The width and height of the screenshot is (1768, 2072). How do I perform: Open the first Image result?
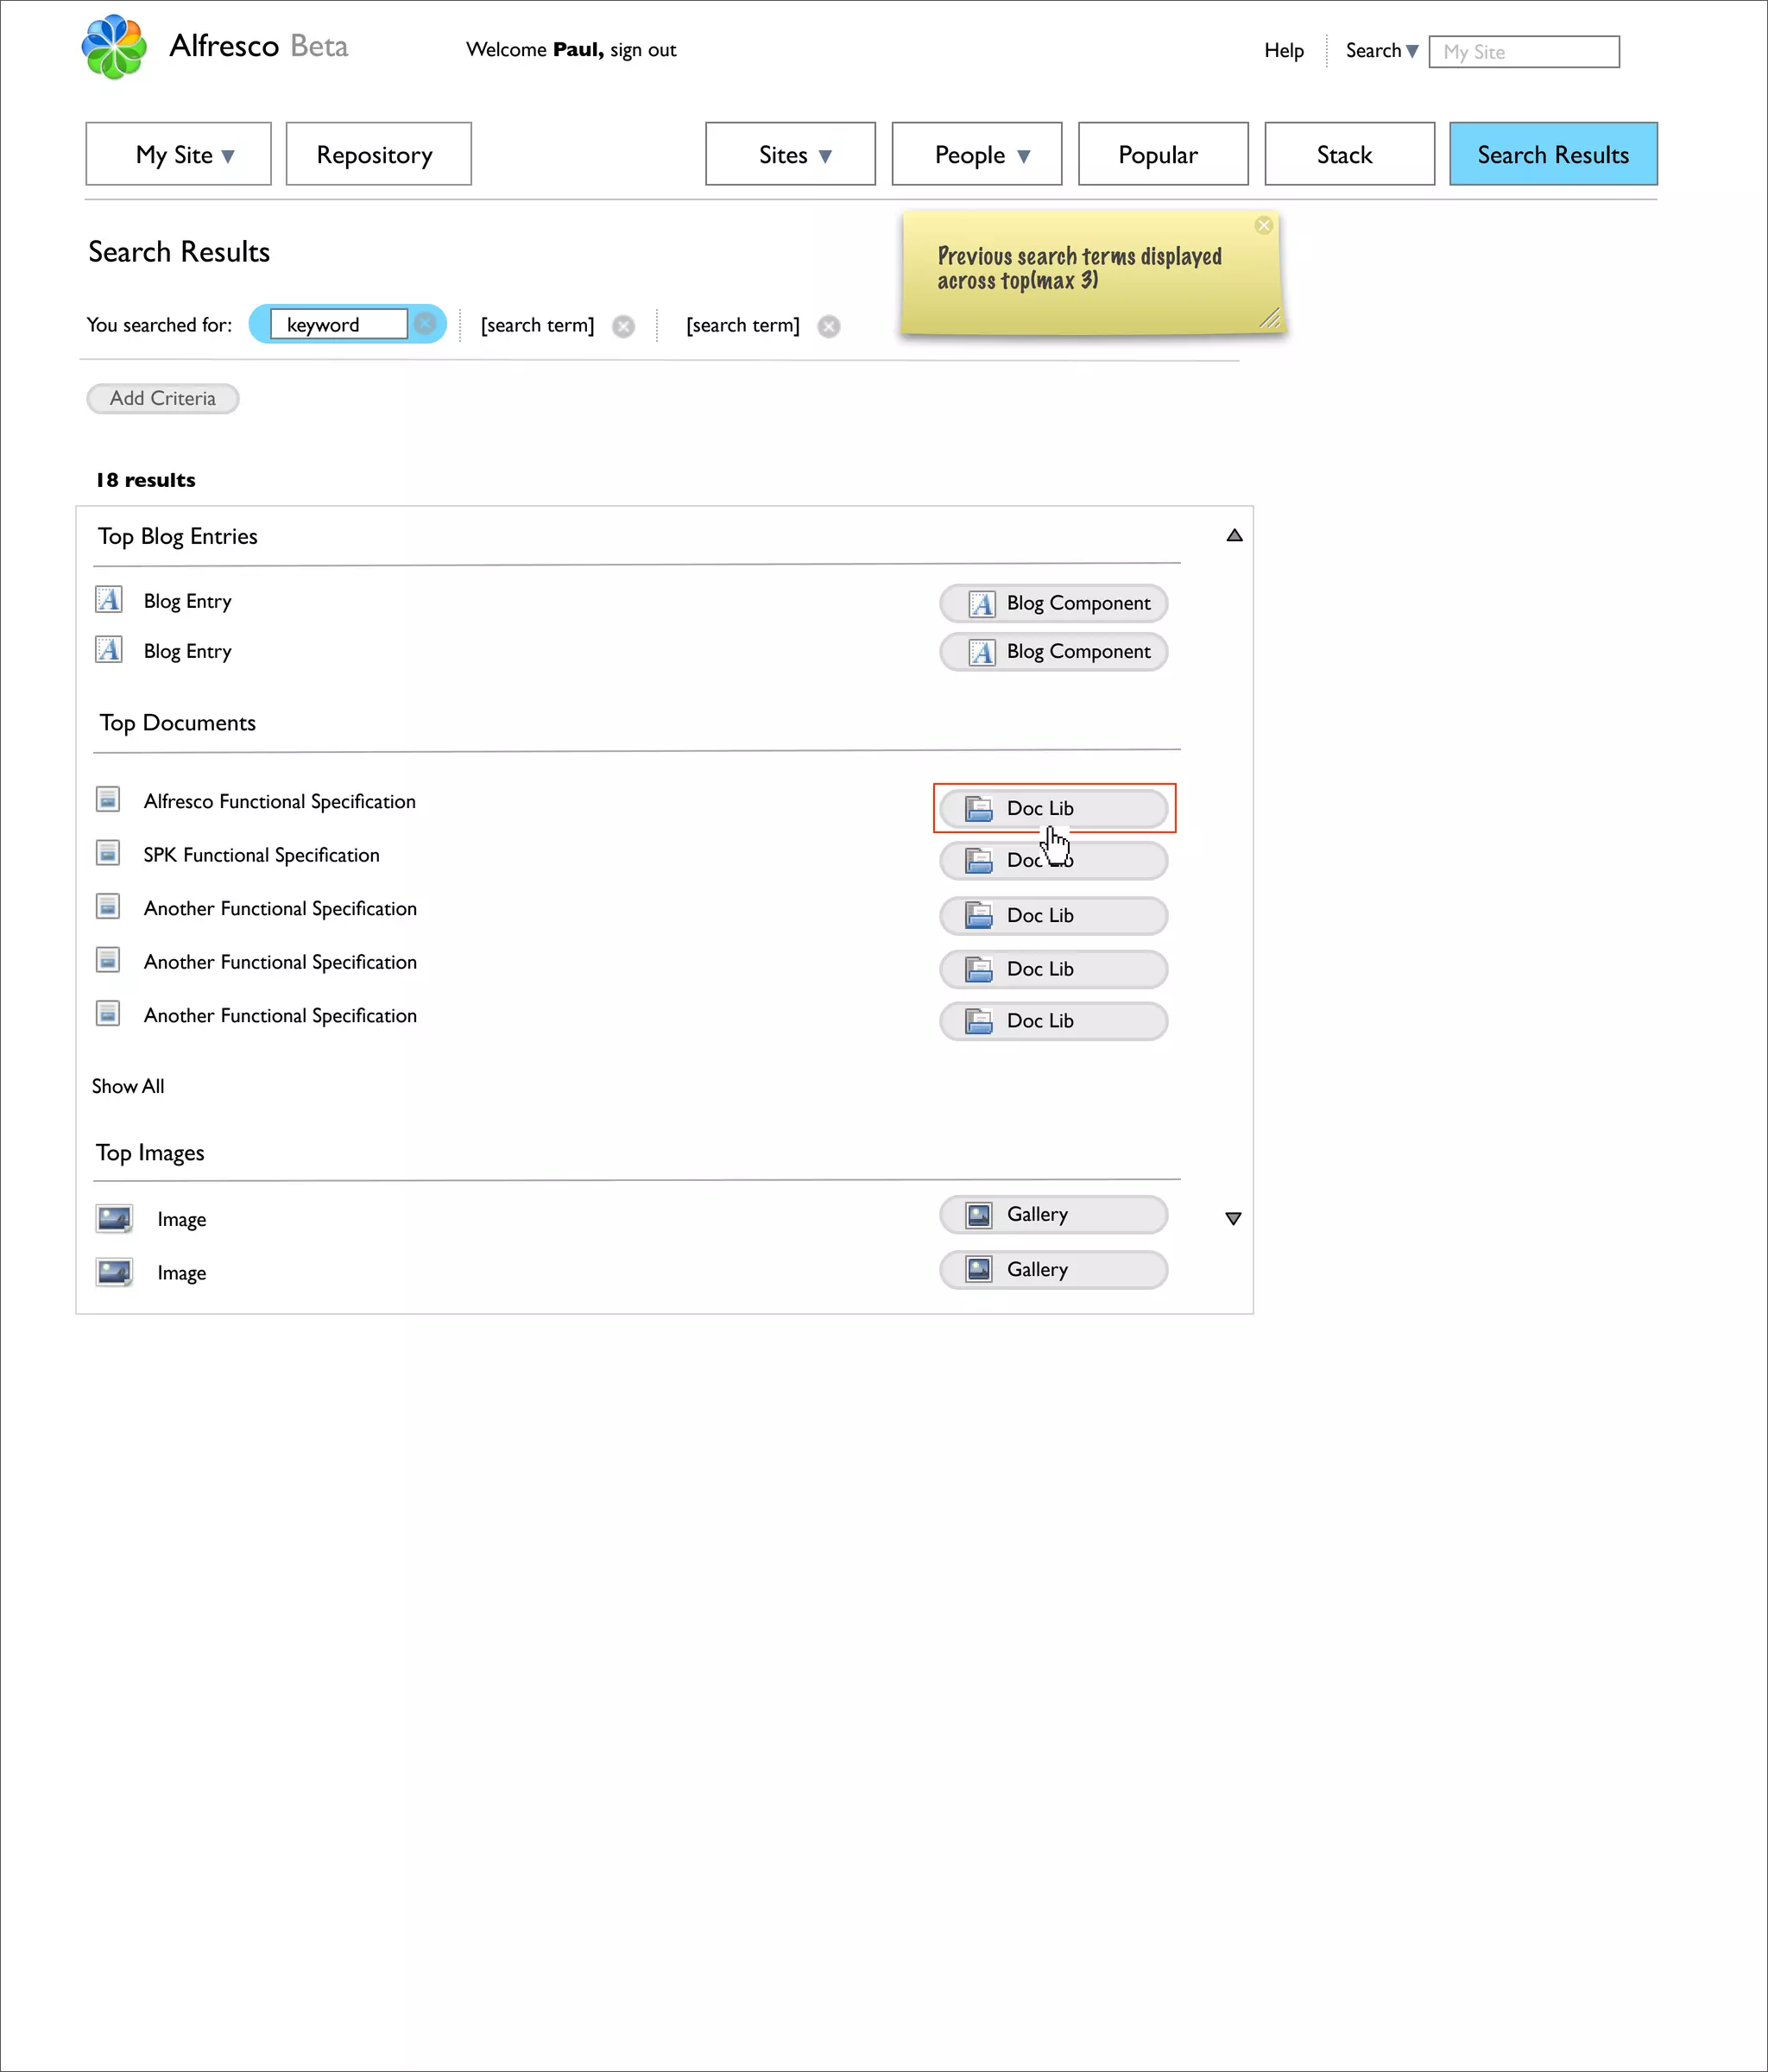(182, 1219)
